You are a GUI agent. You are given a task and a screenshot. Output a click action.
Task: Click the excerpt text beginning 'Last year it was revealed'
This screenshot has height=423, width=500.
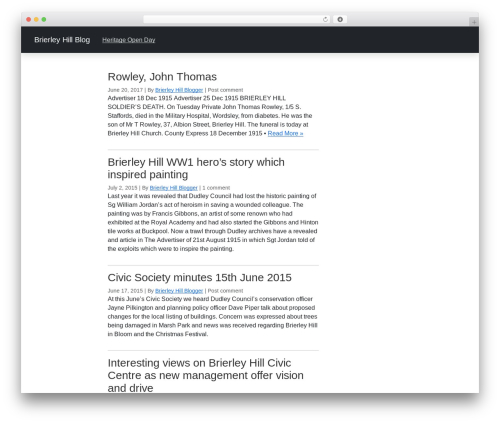tap(213, 222)
